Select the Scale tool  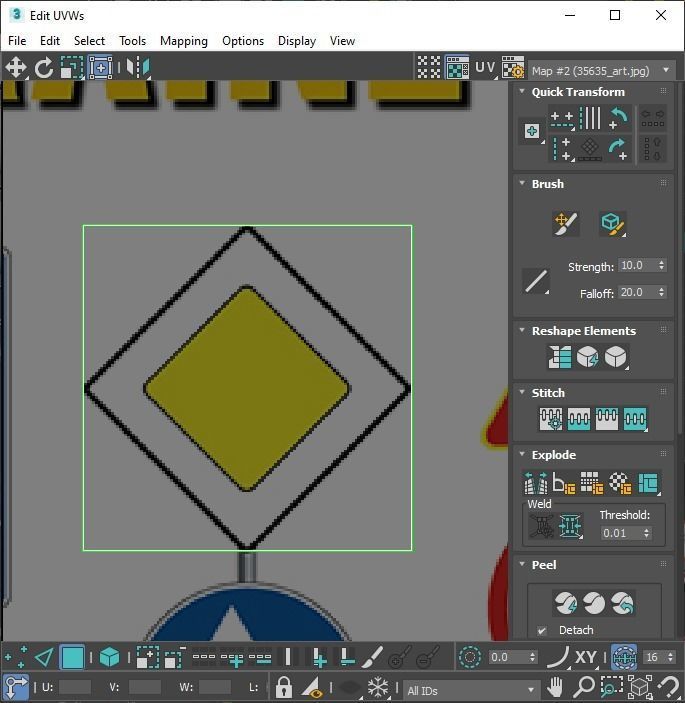(72, 68)
